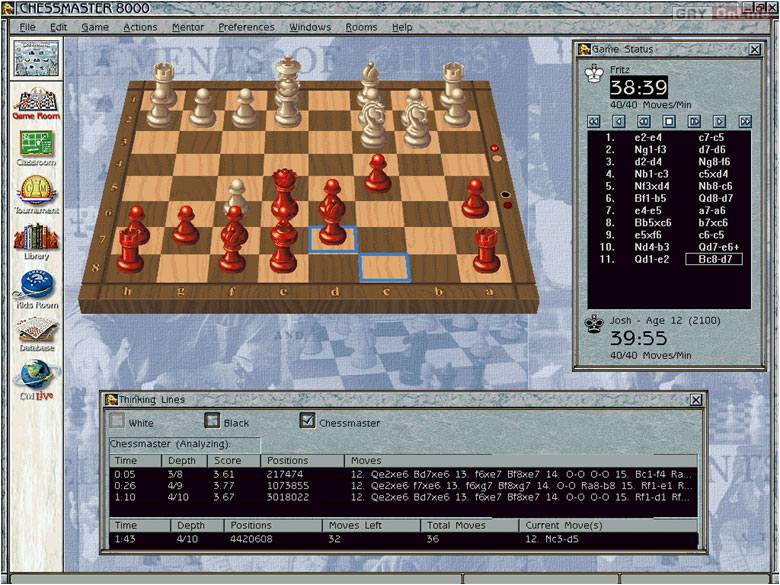Open the Library bookshelf icon
The image size is (780, 585).
pyautogui.click(x=36, y=242)
